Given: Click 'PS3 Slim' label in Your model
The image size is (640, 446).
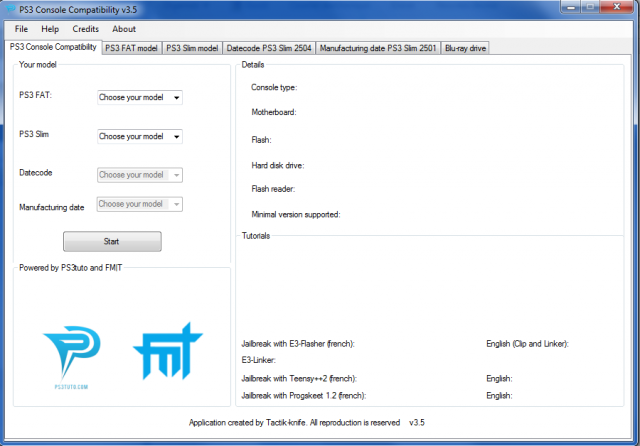Looking at the screenshot, I should click(34, 134).
